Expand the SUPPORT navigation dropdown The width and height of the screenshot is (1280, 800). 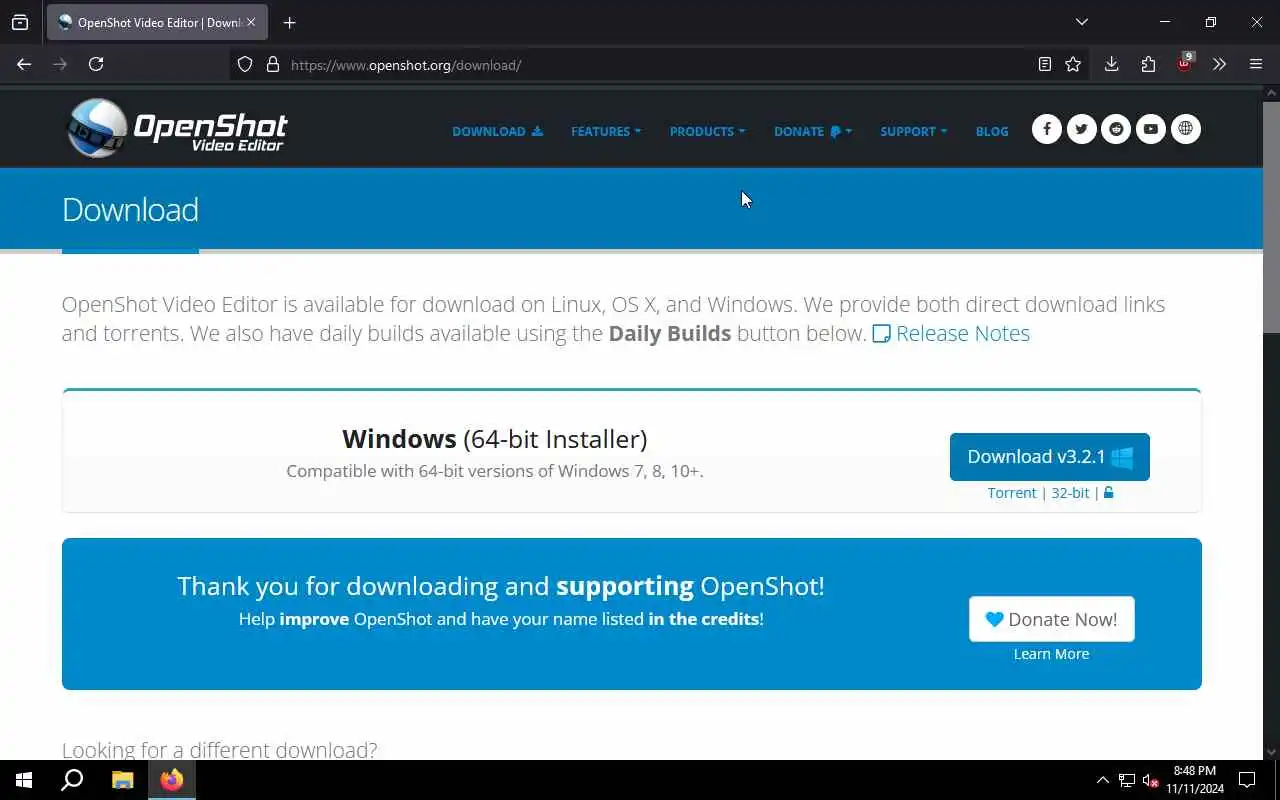pos(913,131)
